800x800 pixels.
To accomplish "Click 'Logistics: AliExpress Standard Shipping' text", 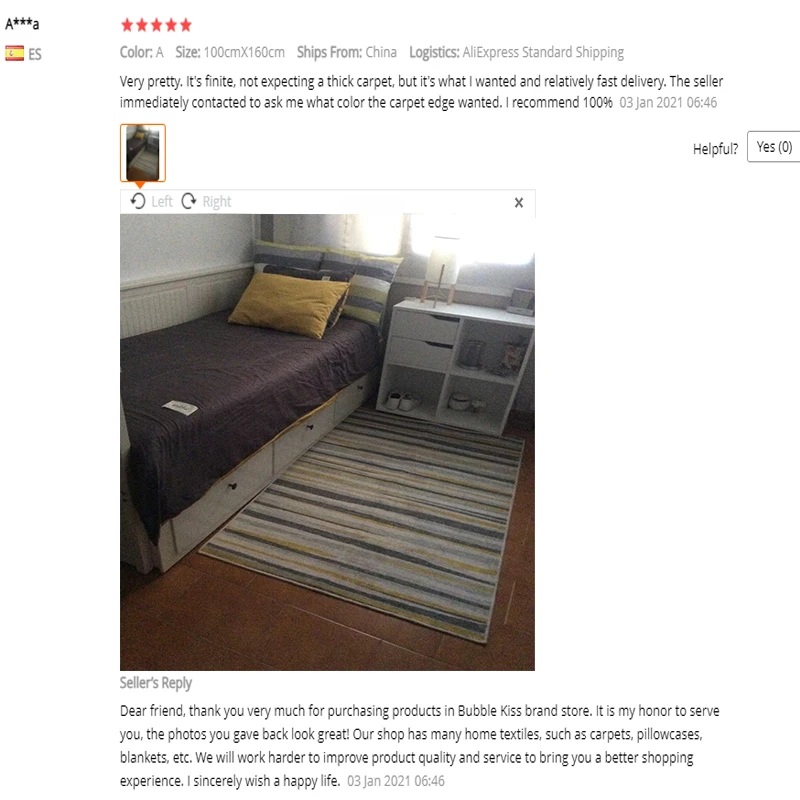I will (516, 52).
